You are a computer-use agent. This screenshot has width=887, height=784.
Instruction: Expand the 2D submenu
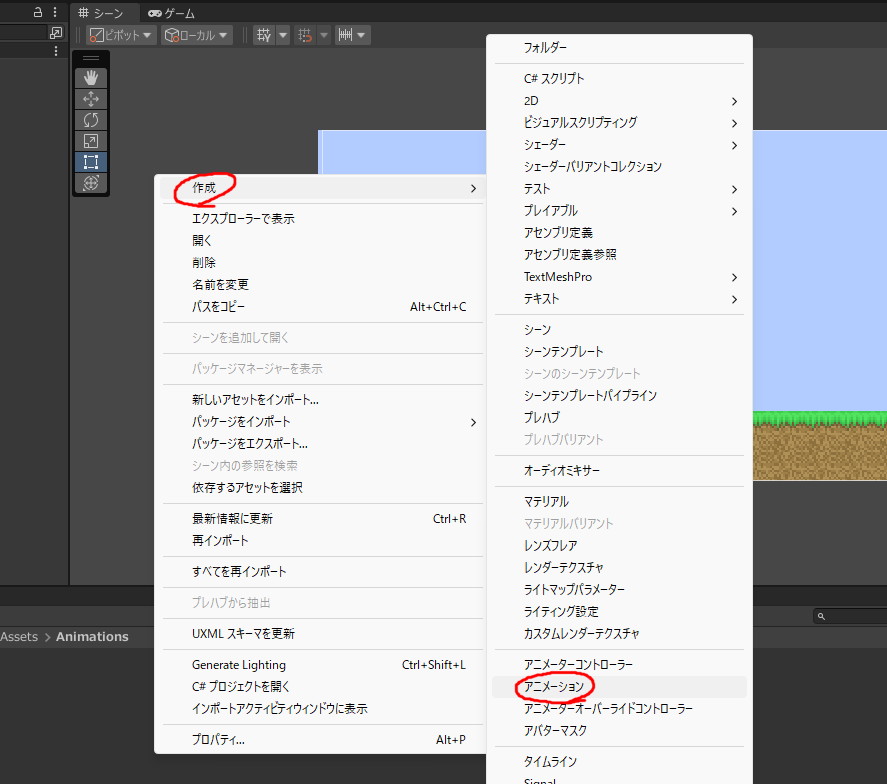(x=619, y=101)
